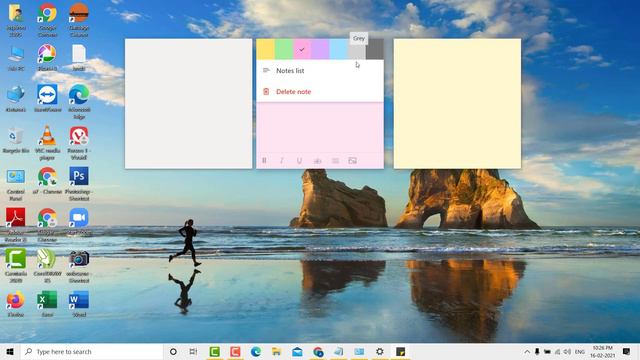The height and width of the screenshot is (360, 640).
Task: Open Task View from the taskbar
Action: coord(193,351)
